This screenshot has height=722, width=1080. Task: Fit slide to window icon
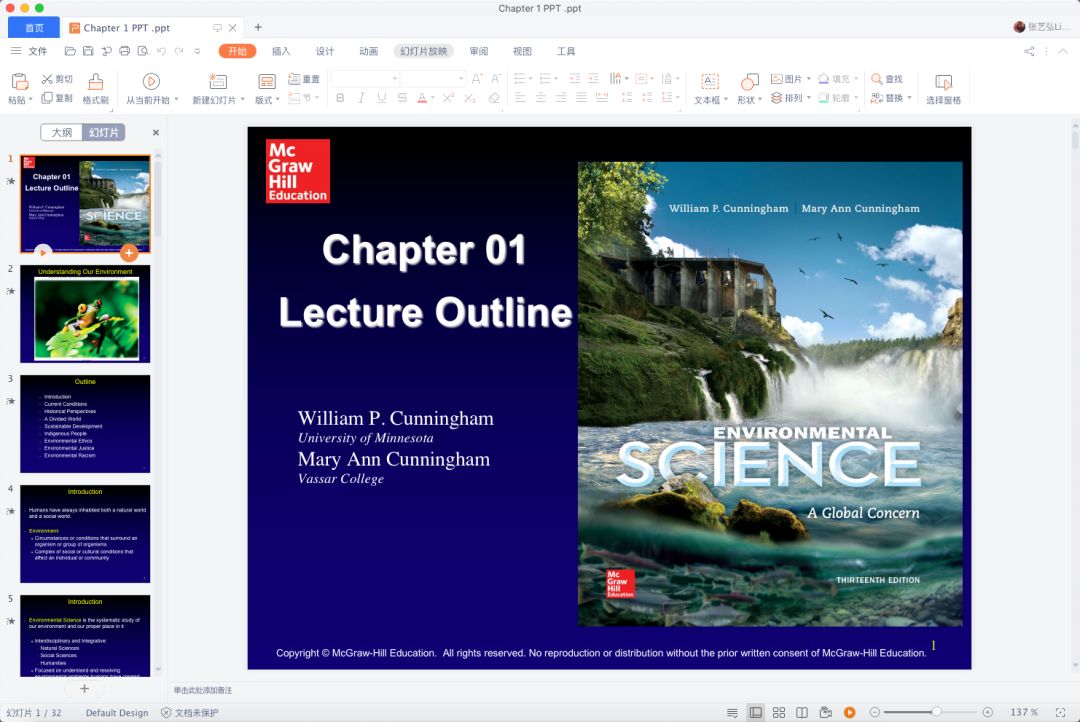click(1061, 712)
